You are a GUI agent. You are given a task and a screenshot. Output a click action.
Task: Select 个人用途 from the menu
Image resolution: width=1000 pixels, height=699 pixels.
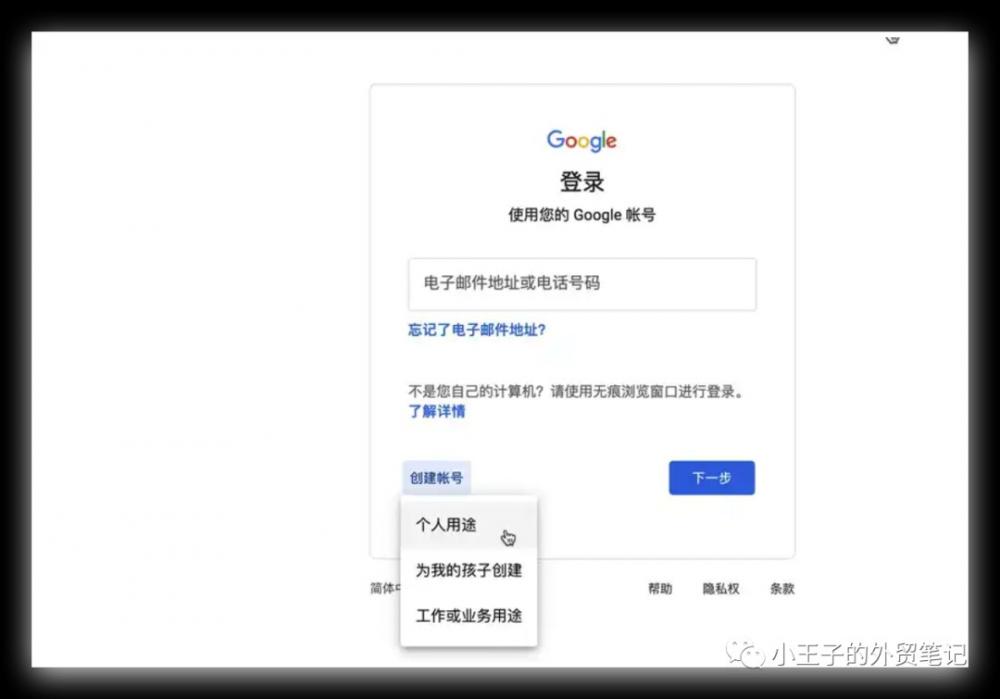469,525
